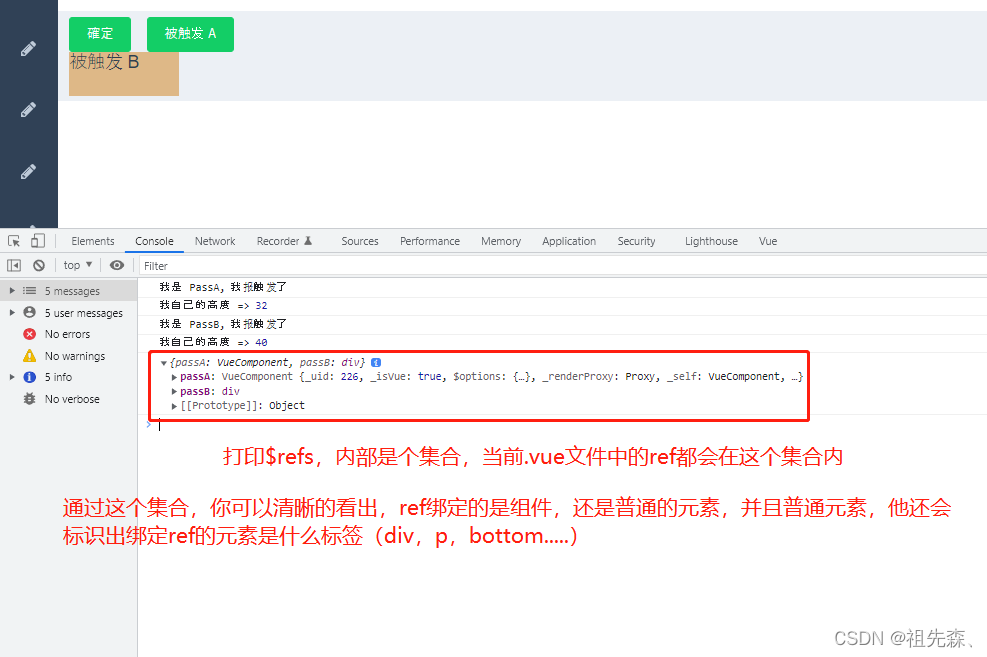987x657 pixels.
Task: Open the Lighthouse tab
Action: tap(711, 241)
